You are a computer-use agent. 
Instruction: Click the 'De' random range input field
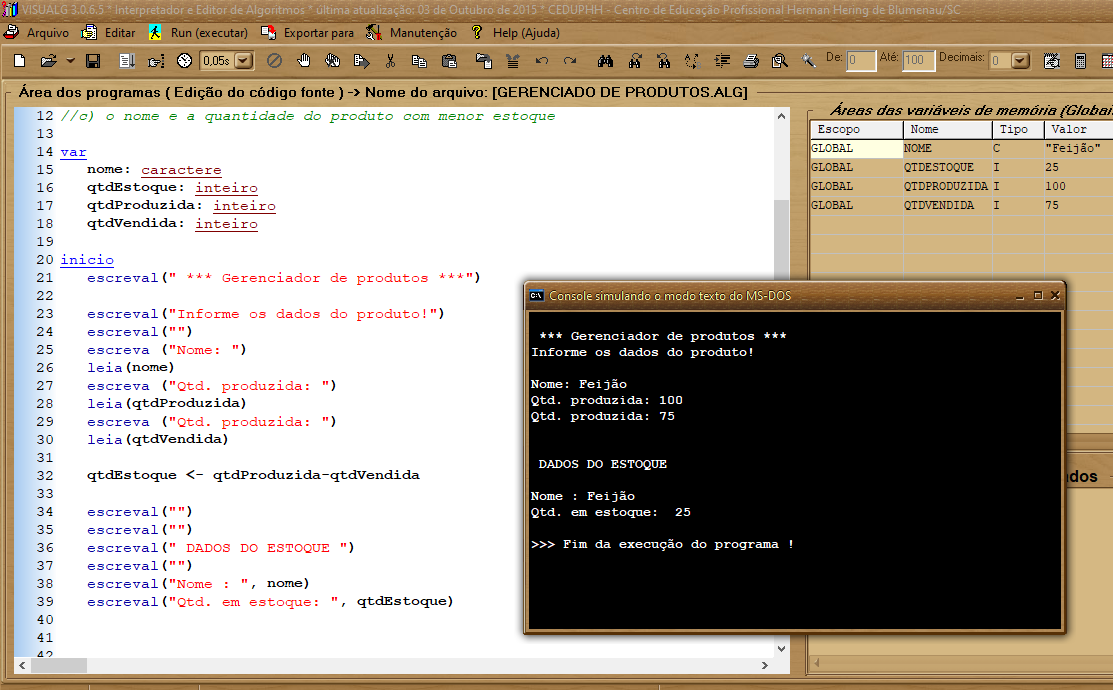pos(860,60)
